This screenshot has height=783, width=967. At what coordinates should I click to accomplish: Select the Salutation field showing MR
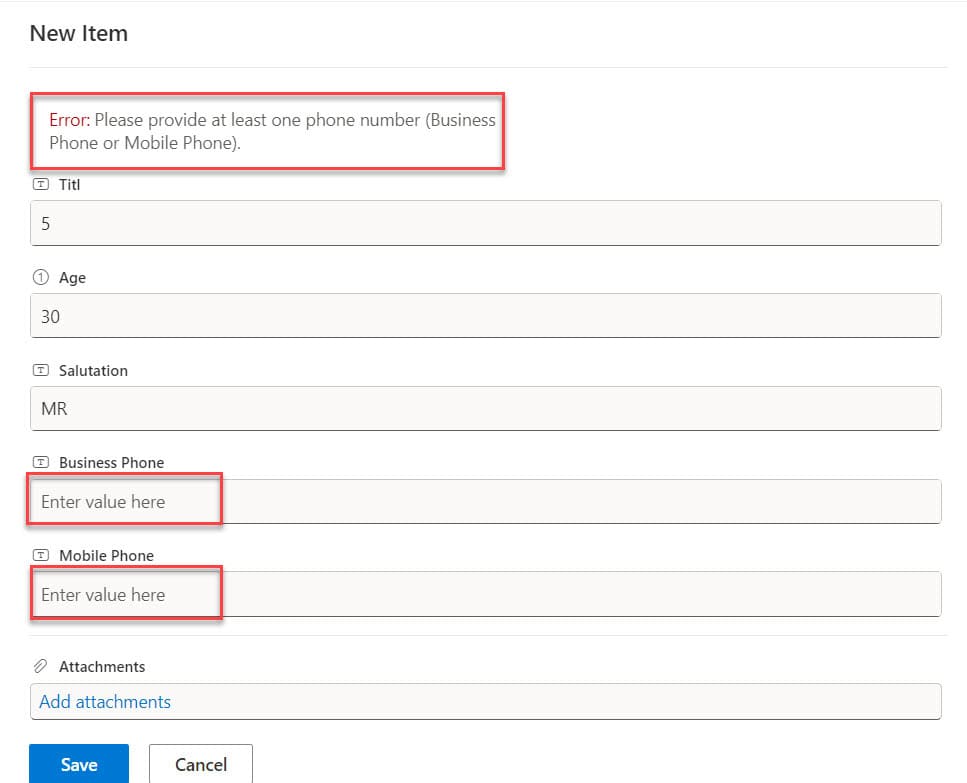485,408
